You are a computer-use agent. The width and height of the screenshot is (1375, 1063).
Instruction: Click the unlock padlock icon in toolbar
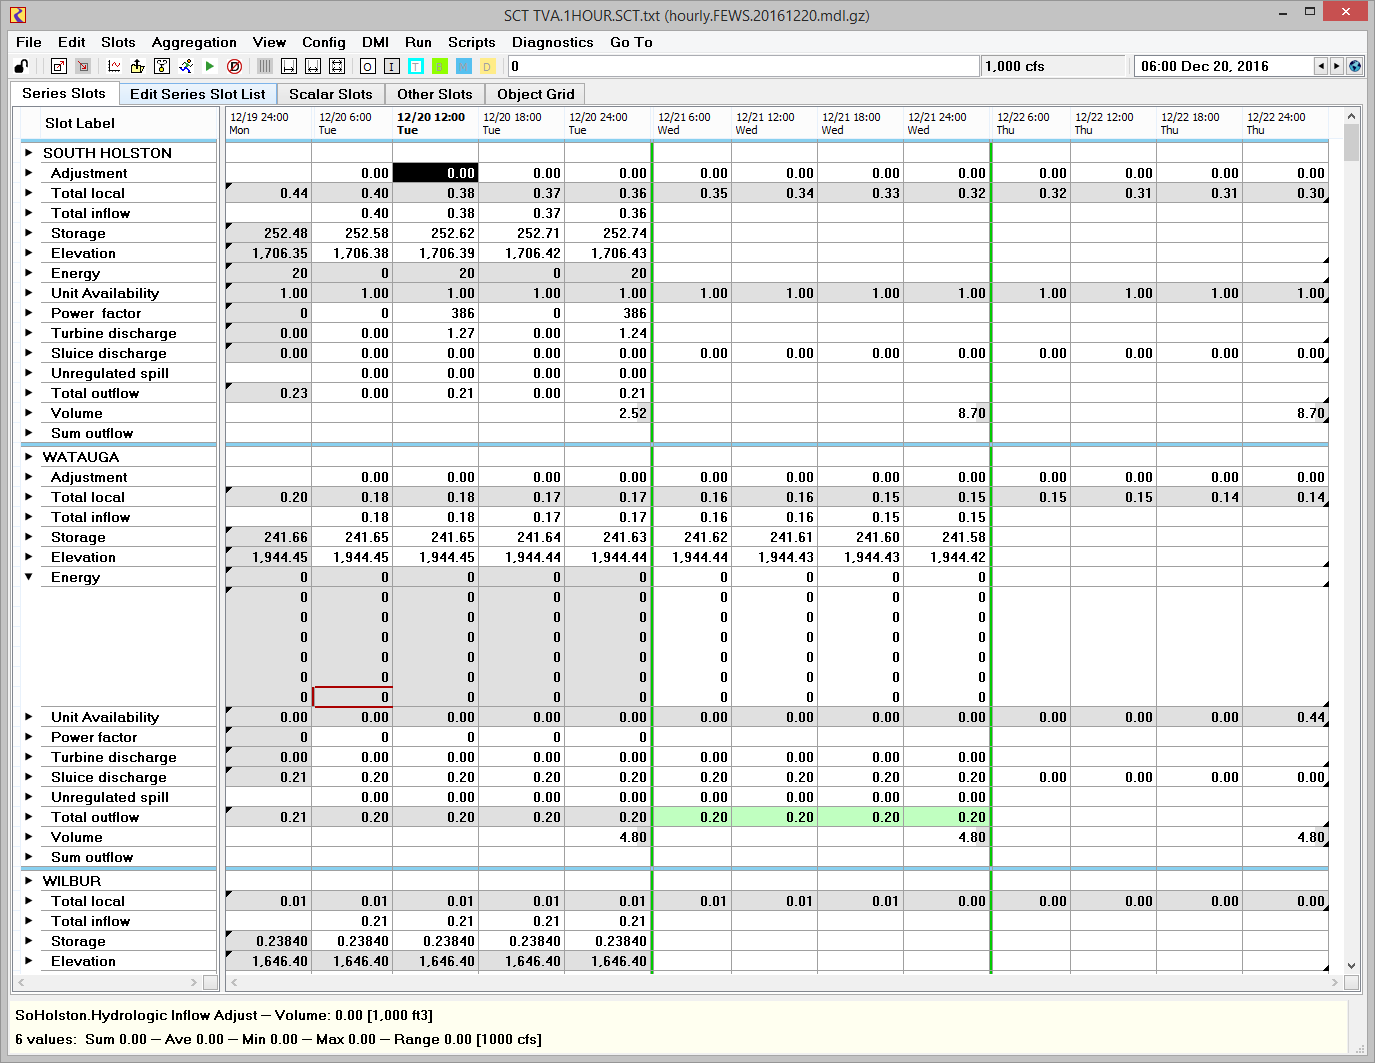[21, 66]
